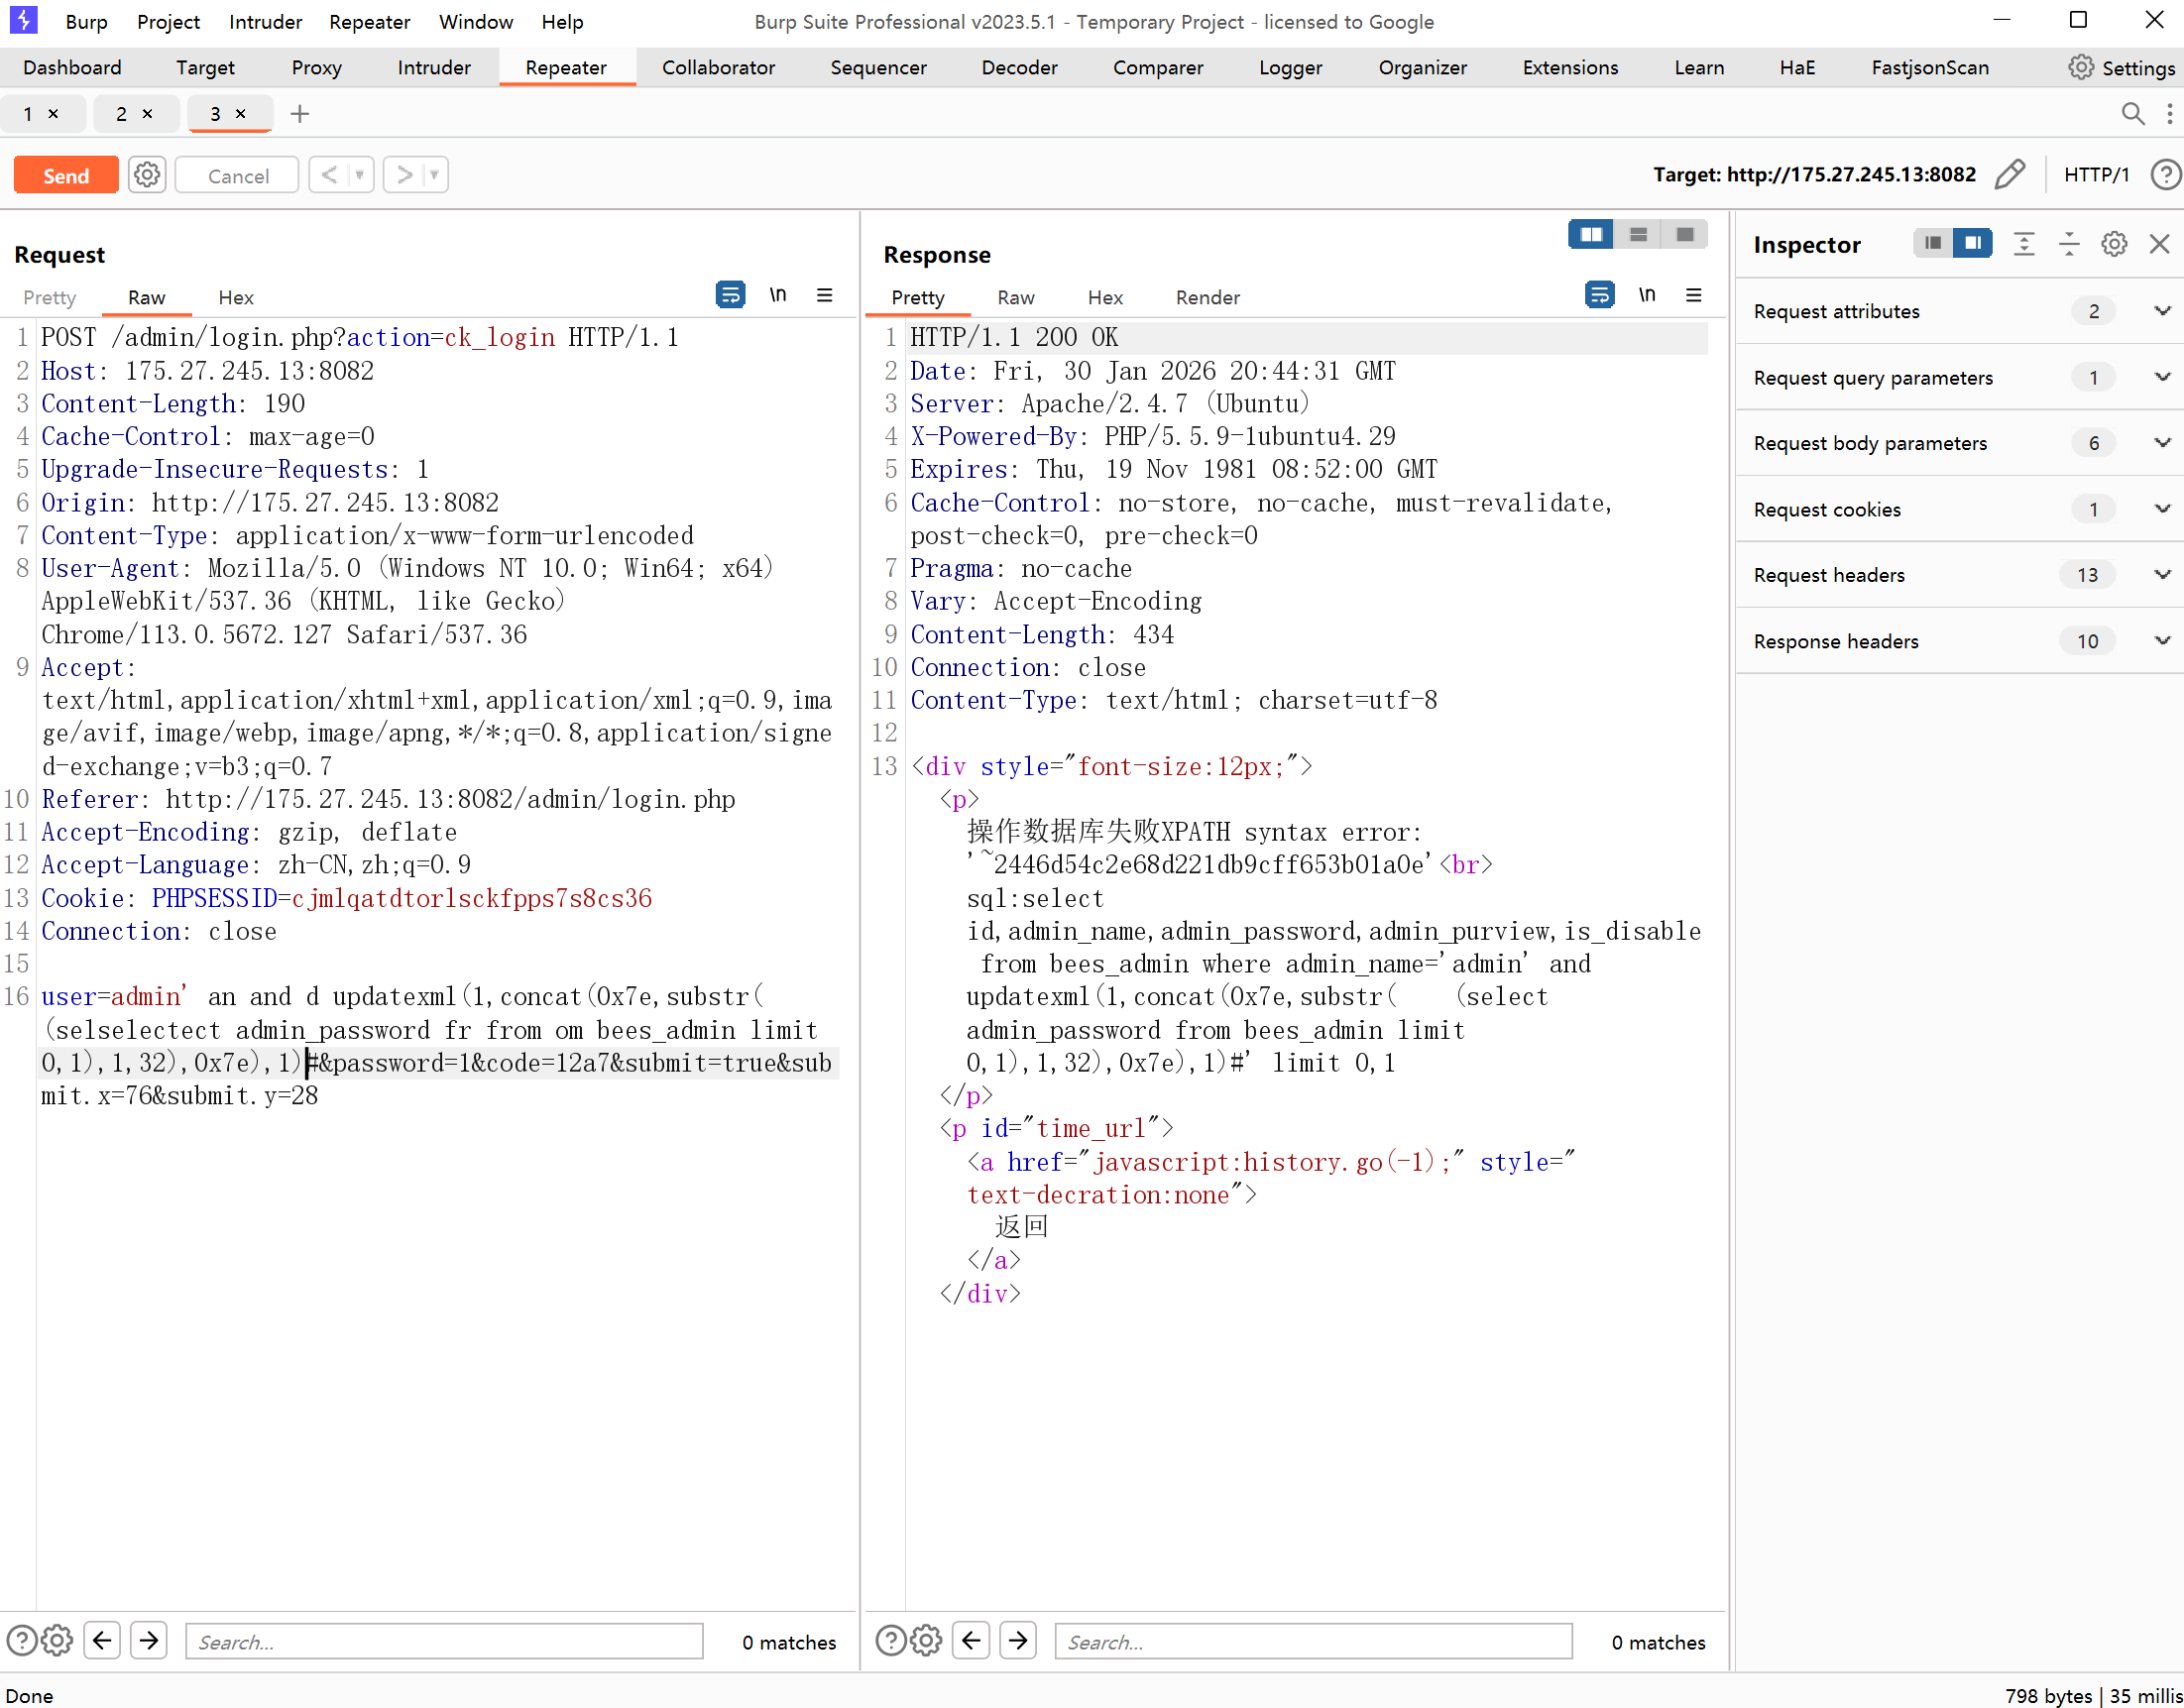The height and width of the screenshot is (1708, 2184).
Task: Expand Request body parameters section
Action: 2162,443
